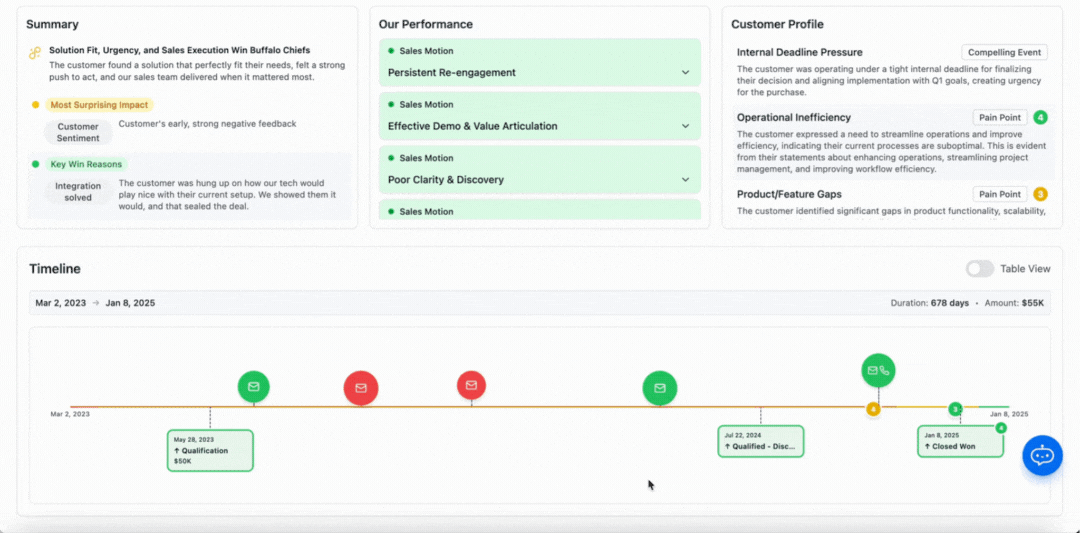Click the Duration: 678 days text
Viewport: 1080px width, 533px height.
930,303
